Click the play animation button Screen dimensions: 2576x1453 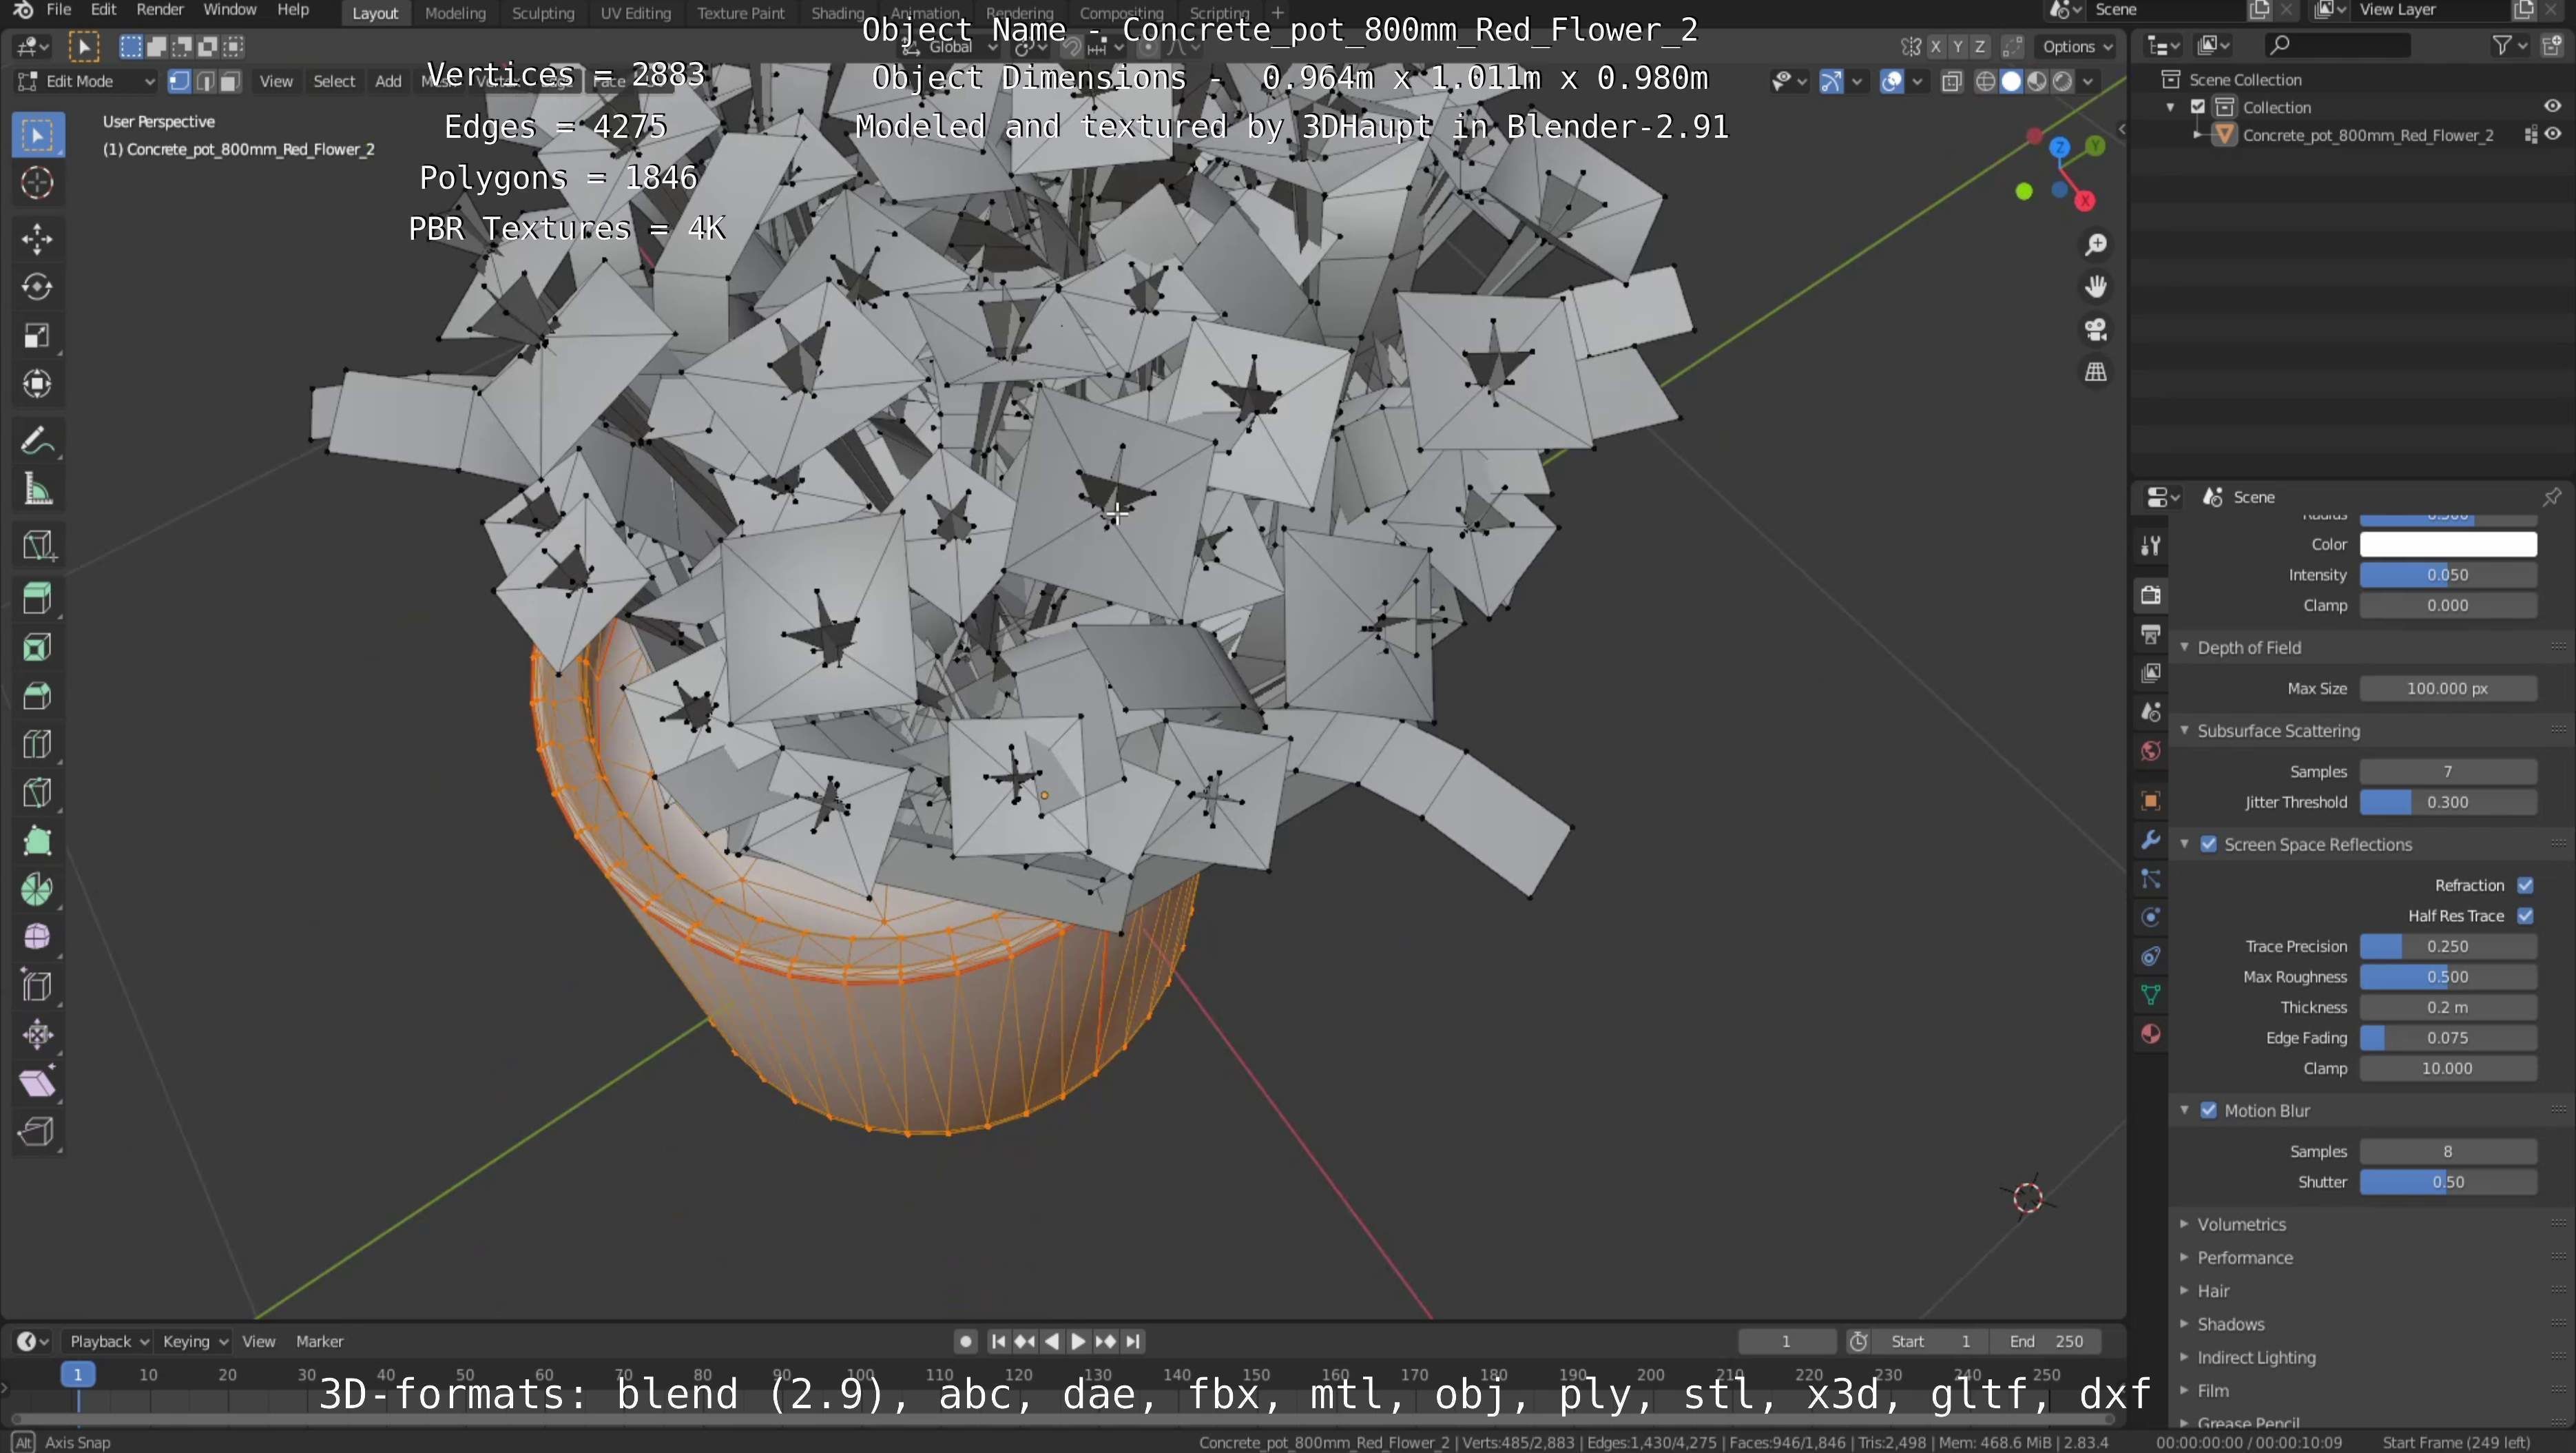1078,1342
